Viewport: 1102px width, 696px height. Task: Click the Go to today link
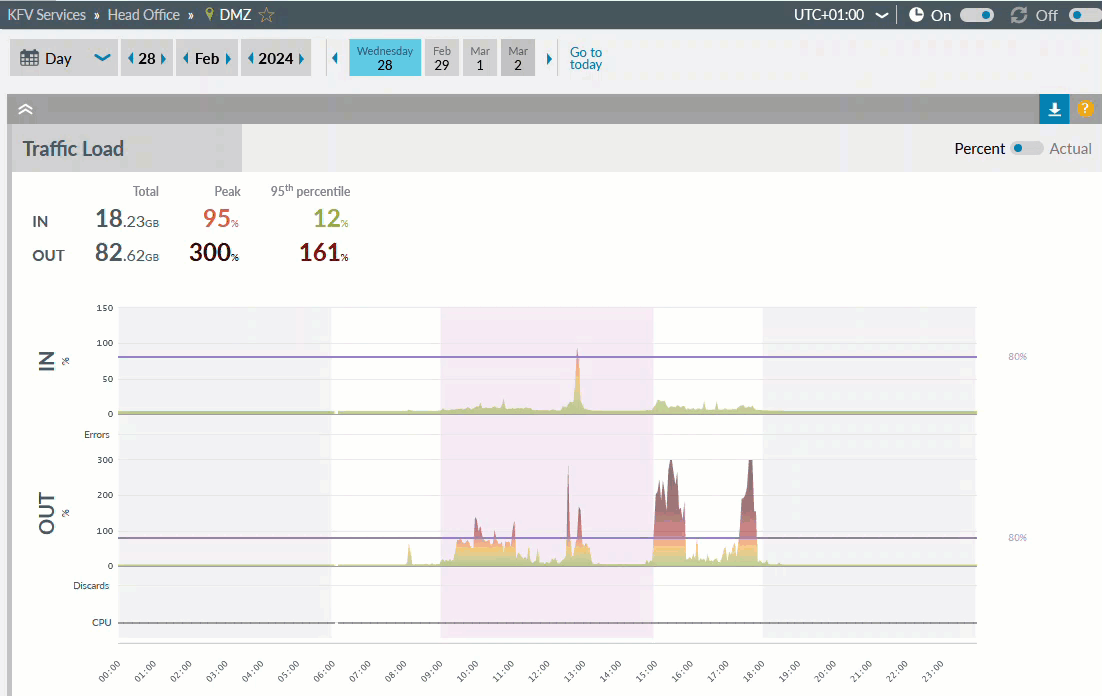point(586,58)
